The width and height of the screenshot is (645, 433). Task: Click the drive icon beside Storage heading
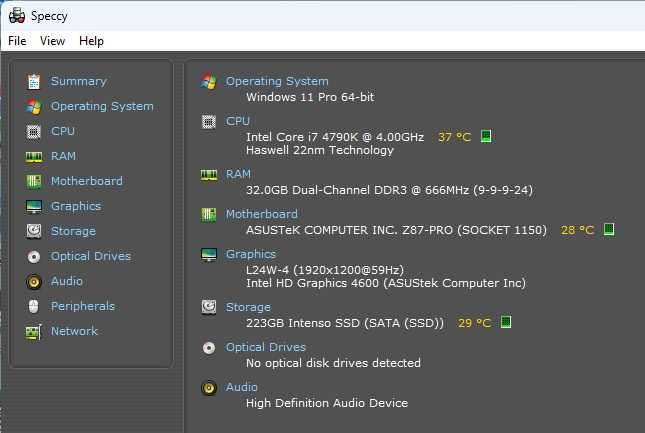pyautogui.click(x=209, y=307)
